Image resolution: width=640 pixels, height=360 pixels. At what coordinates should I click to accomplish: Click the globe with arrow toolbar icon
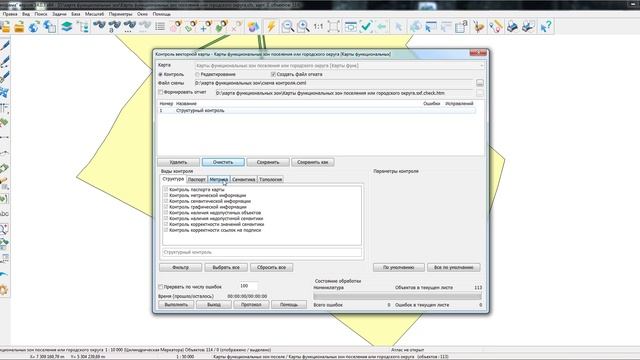coord(34,27)
